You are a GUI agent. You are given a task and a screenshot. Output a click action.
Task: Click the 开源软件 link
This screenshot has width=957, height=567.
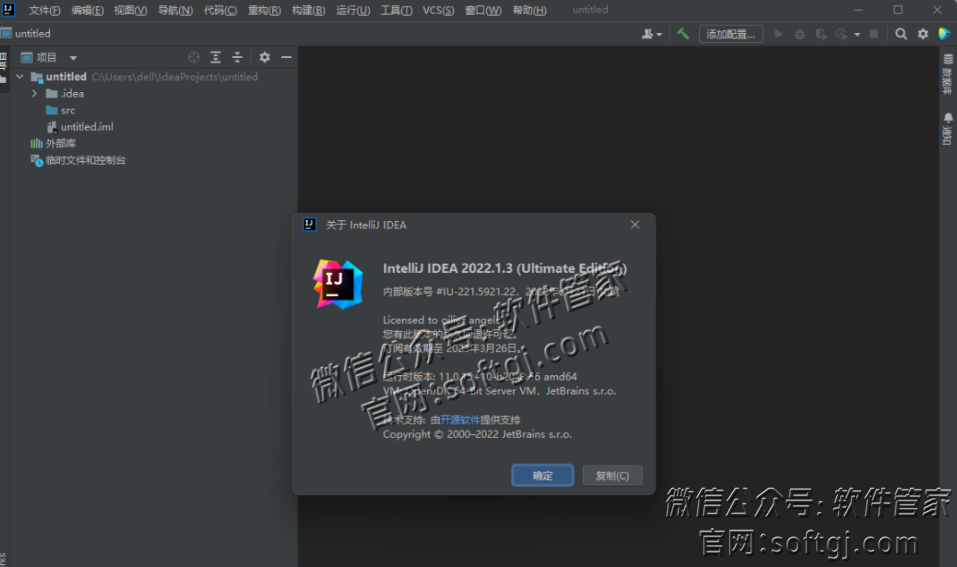click(460, 420)
